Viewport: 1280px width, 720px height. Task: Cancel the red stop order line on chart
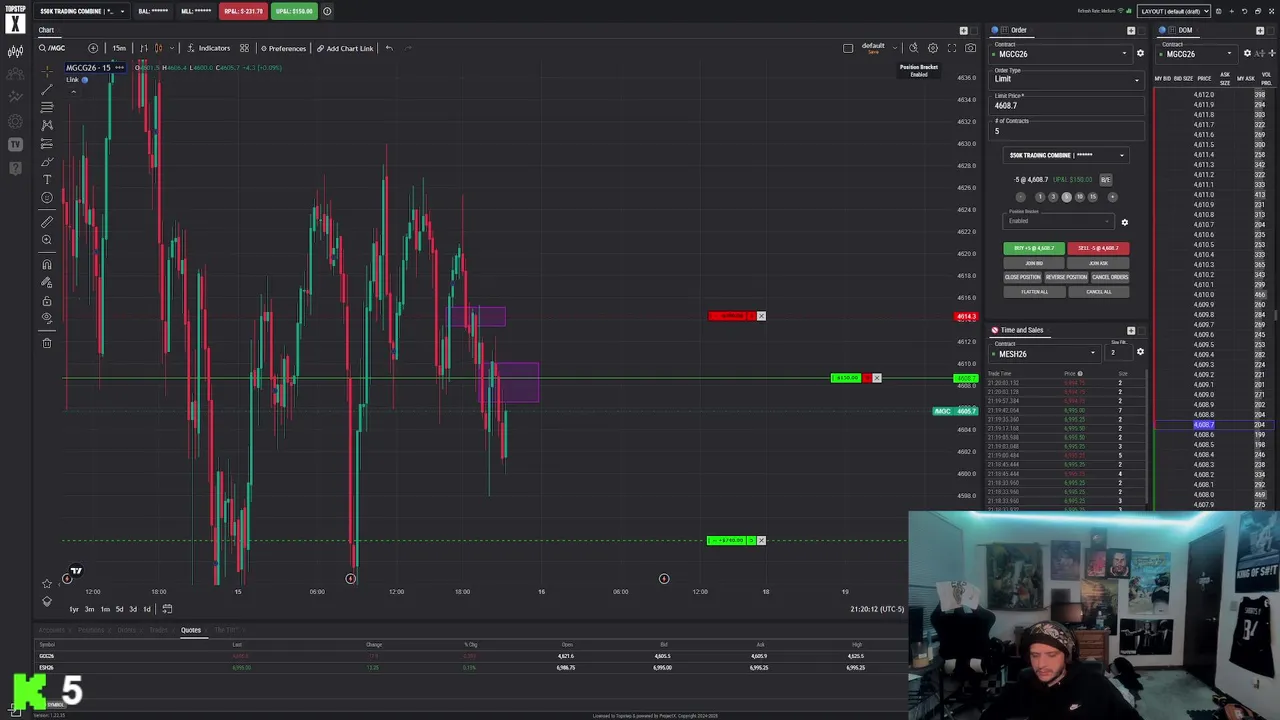(761, 316)
